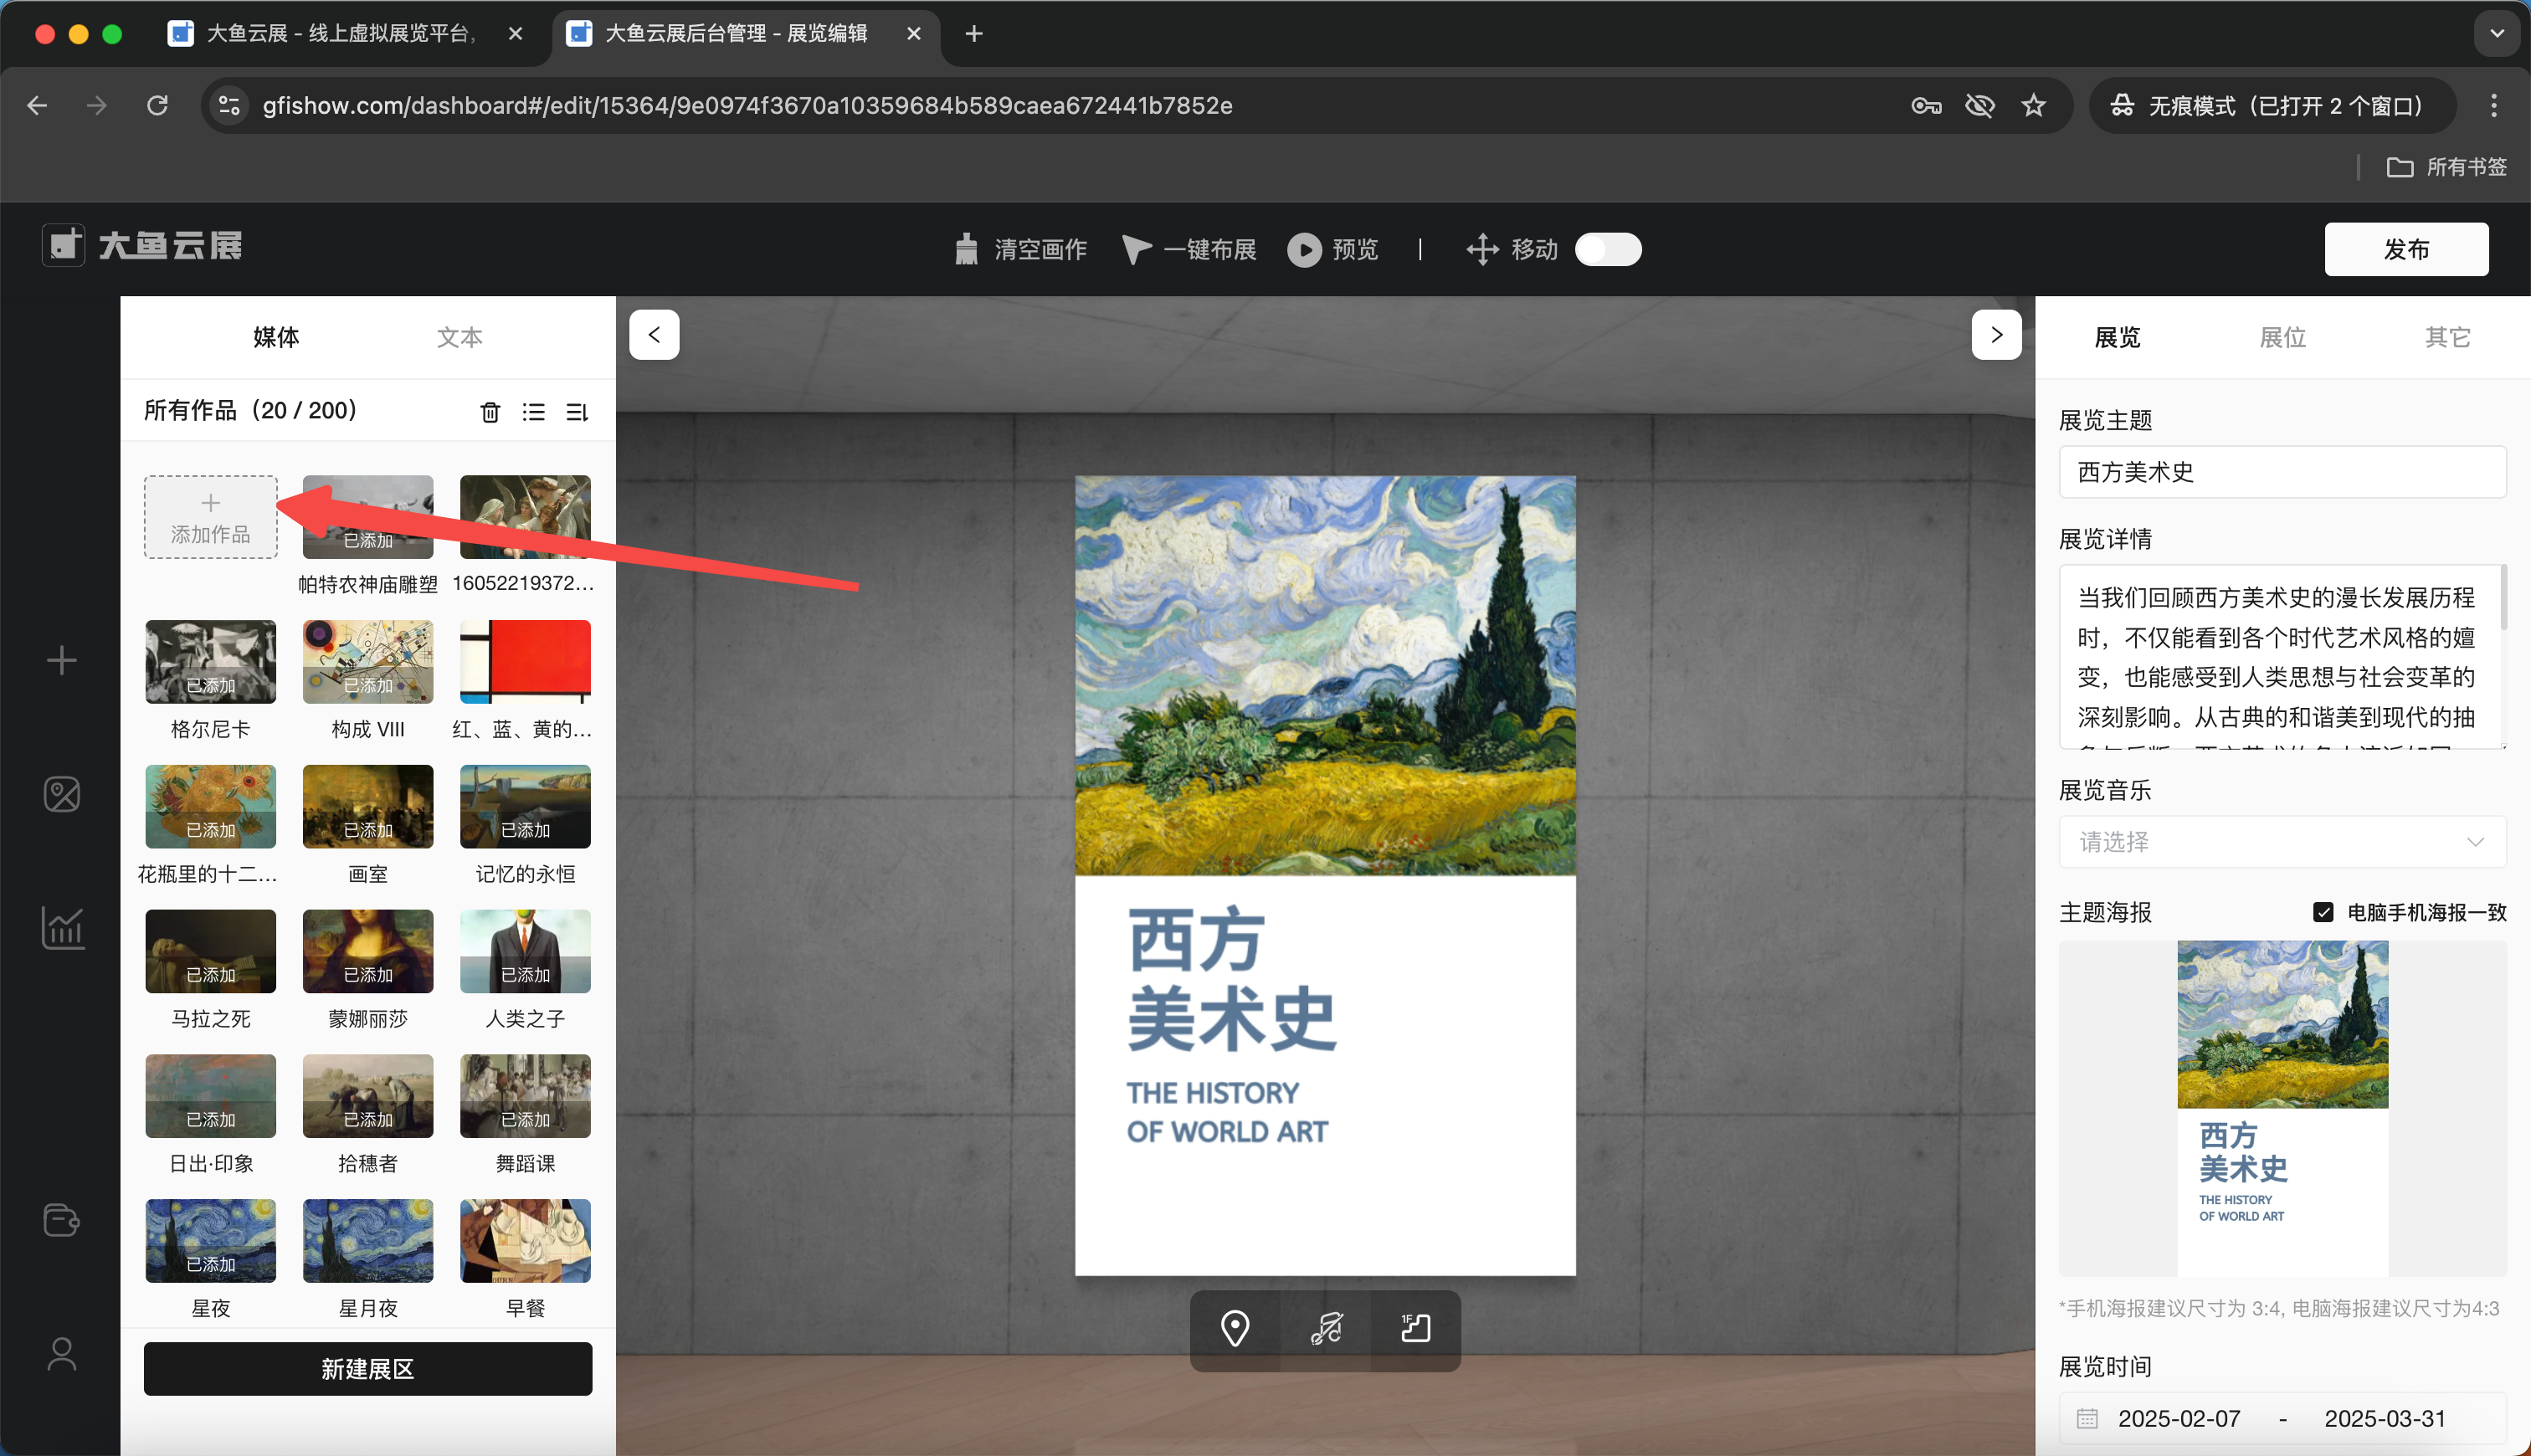Open the statistics chart icon in sidebar
Viewport: 2531px width, 1456px height.
62,928
